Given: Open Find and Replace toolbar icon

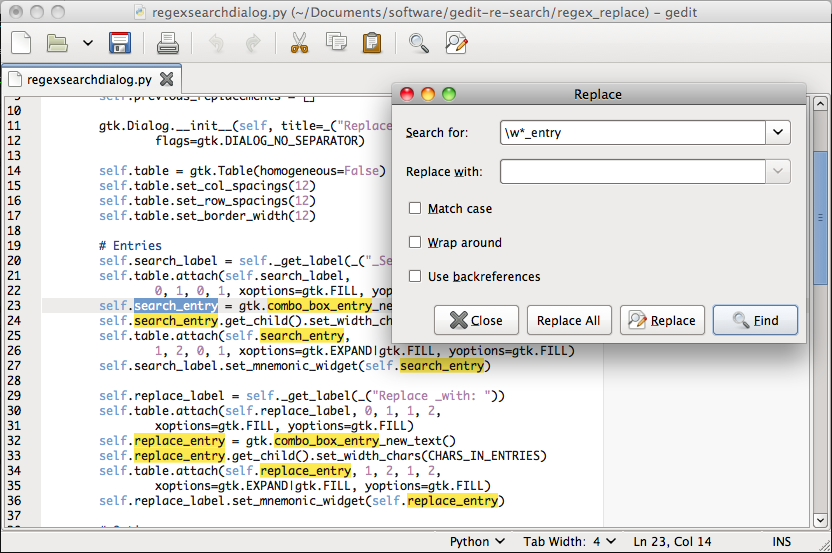Looking at the screenshot, I should click(x=456, y=43).
